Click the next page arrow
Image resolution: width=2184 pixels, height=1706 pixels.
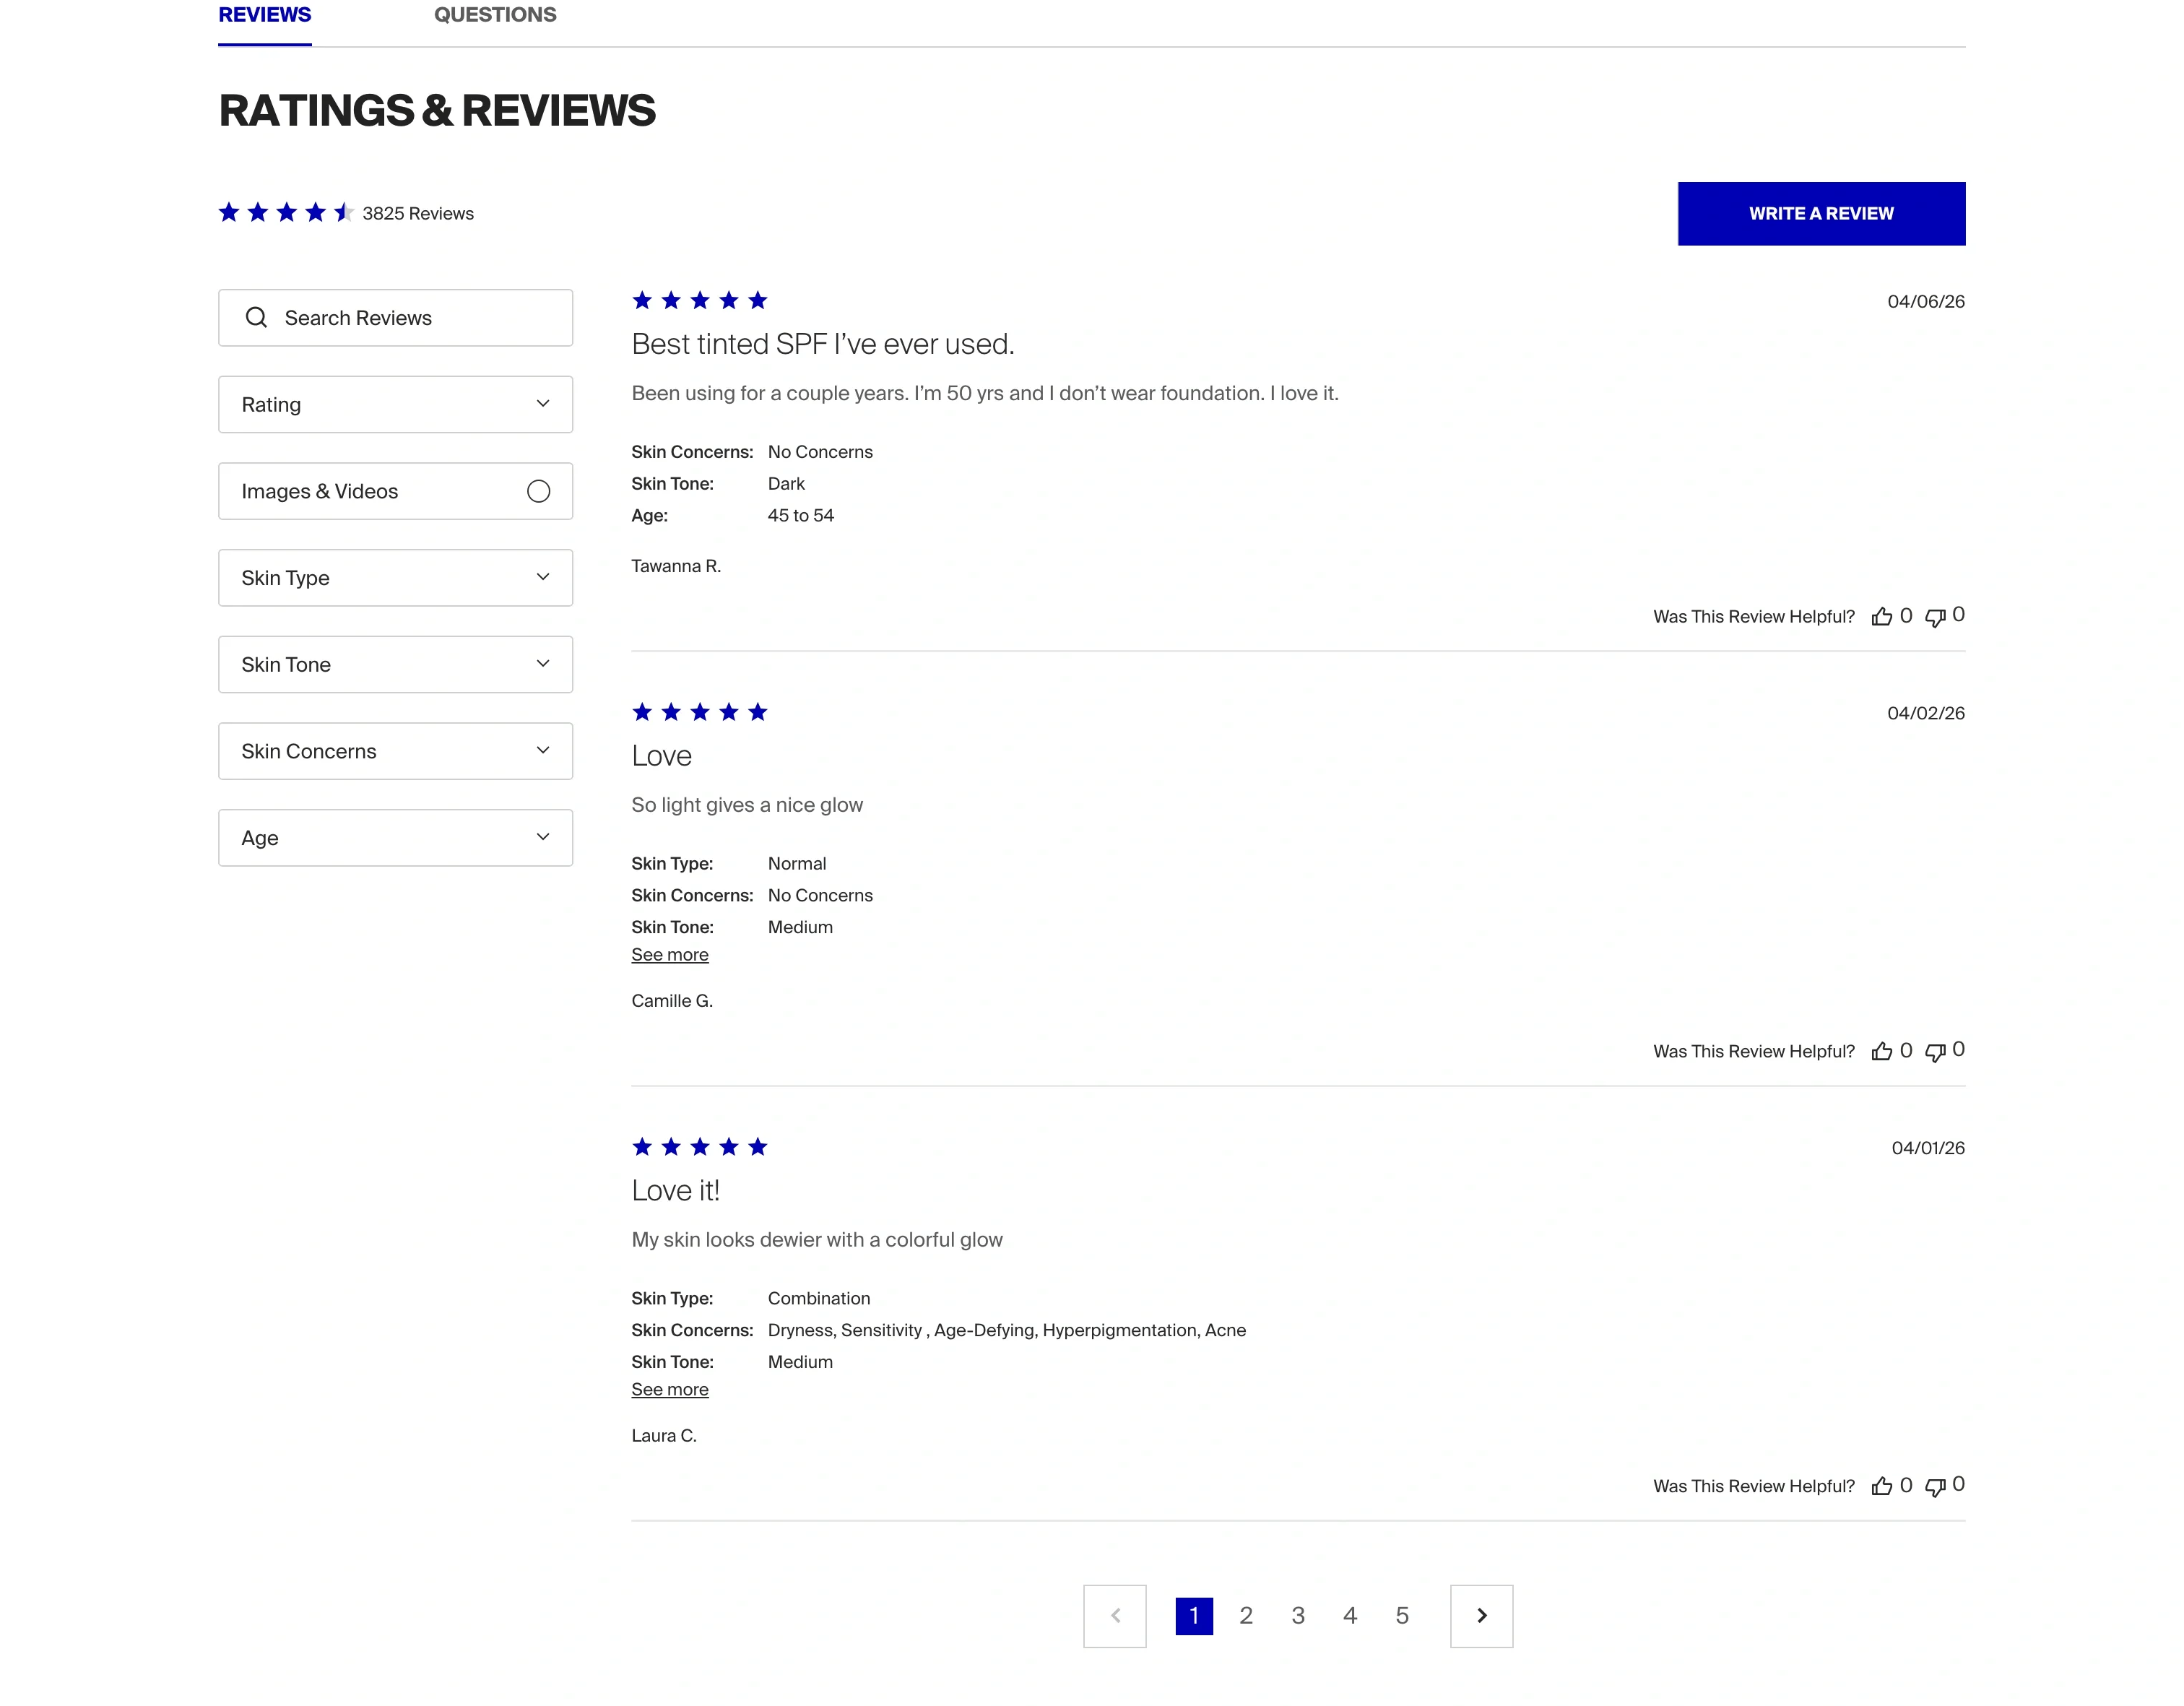[x=1481, y=1616]
